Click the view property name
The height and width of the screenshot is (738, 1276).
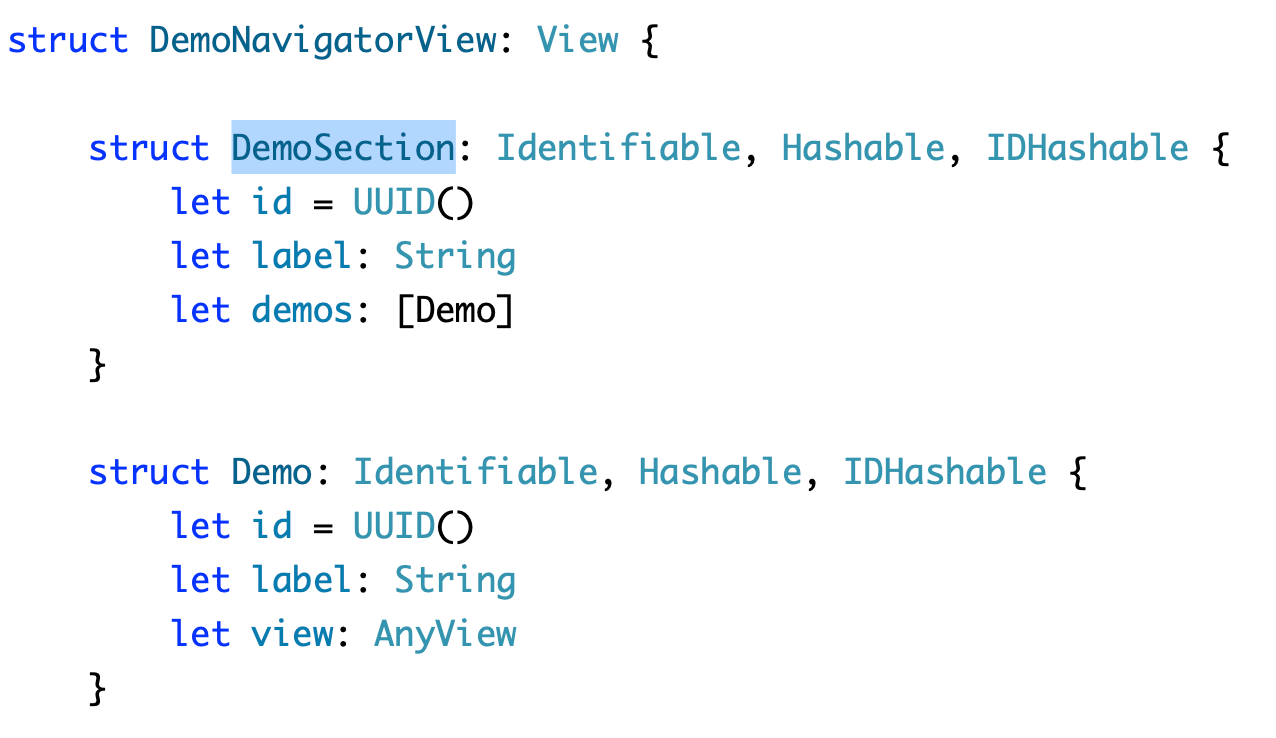[292, 634]
